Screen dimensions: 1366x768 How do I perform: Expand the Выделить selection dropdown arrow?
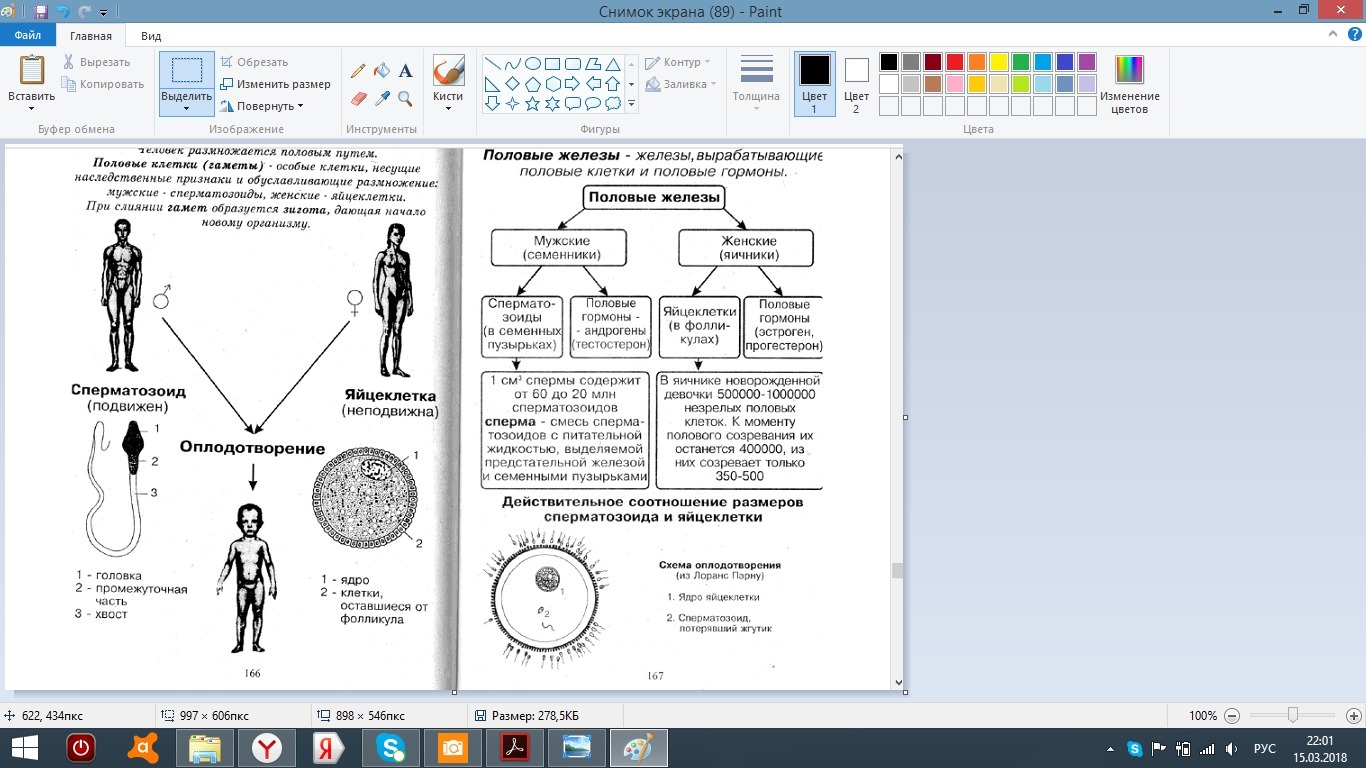186,108
